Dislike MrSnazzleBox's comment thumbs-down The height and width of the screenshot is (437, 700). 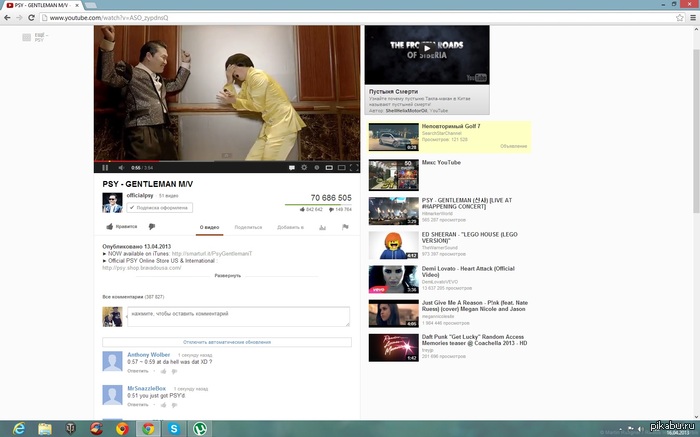click(174, 405)
